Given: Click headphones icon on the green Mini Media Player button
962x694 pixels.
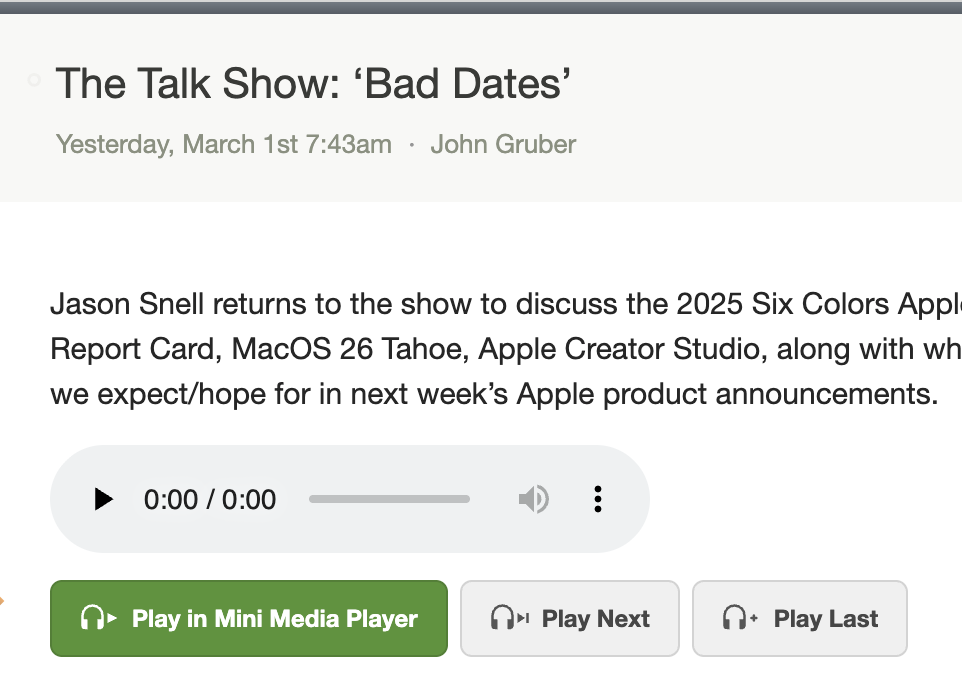Looking at the screenshot, I should (x=98, y=619).
